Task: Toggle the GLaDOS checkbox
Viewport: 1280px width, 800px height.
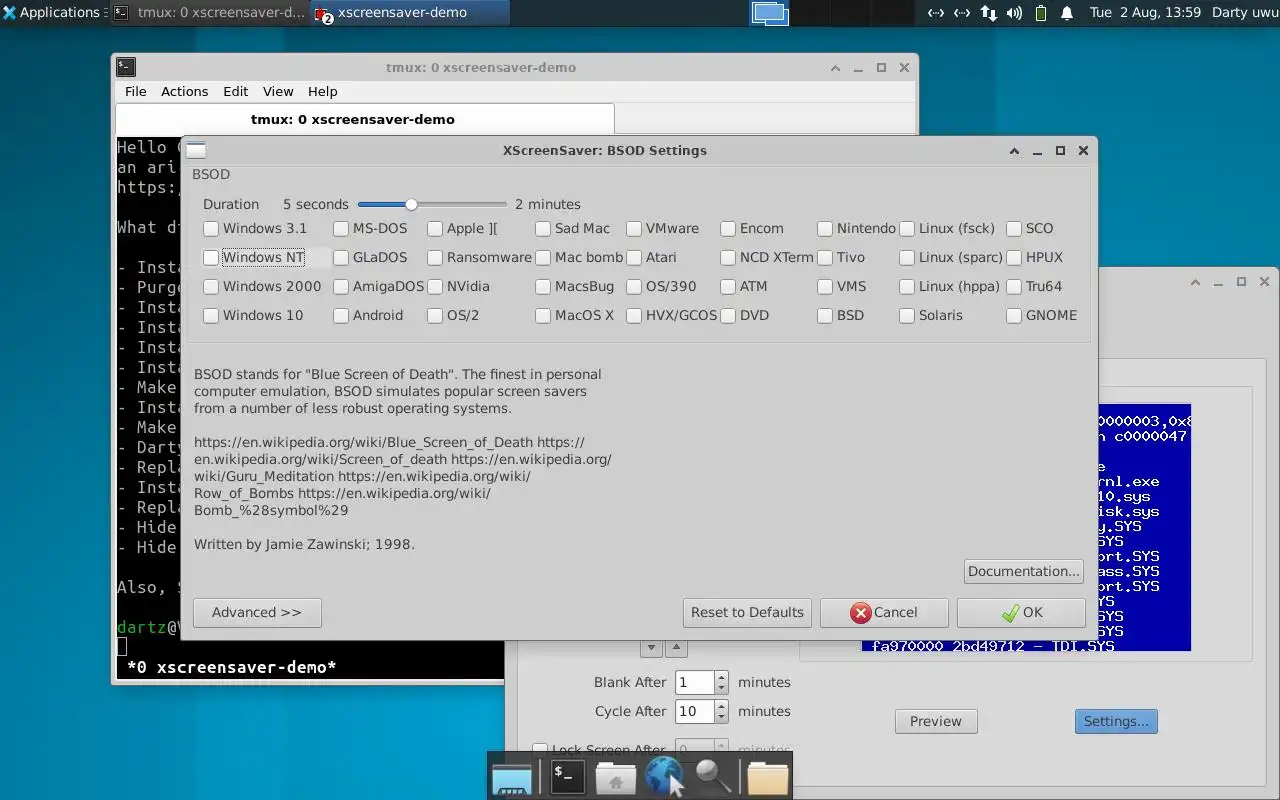Action: pyautogui.click(x=341, y=258)
